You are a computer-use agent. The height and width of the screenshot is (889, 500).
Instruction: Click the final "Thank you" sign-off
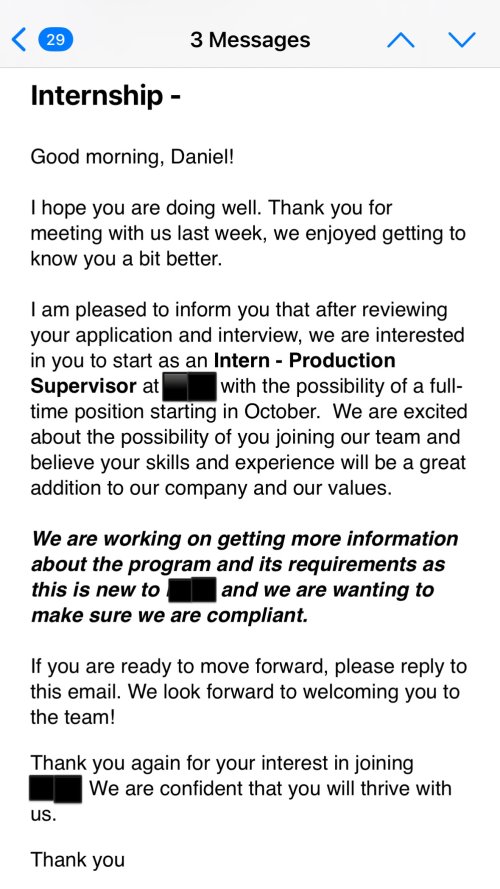tap(77, 860)
